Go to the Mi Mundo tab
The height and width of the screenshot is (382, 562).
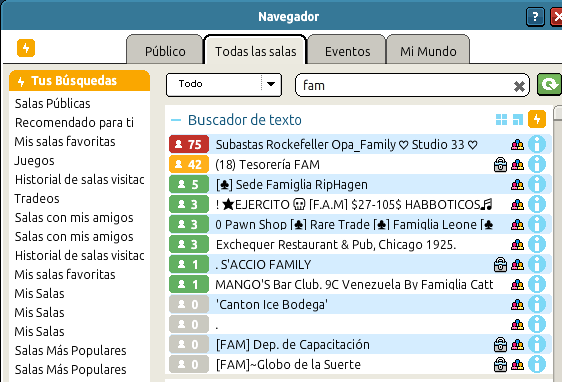(428, 51)
